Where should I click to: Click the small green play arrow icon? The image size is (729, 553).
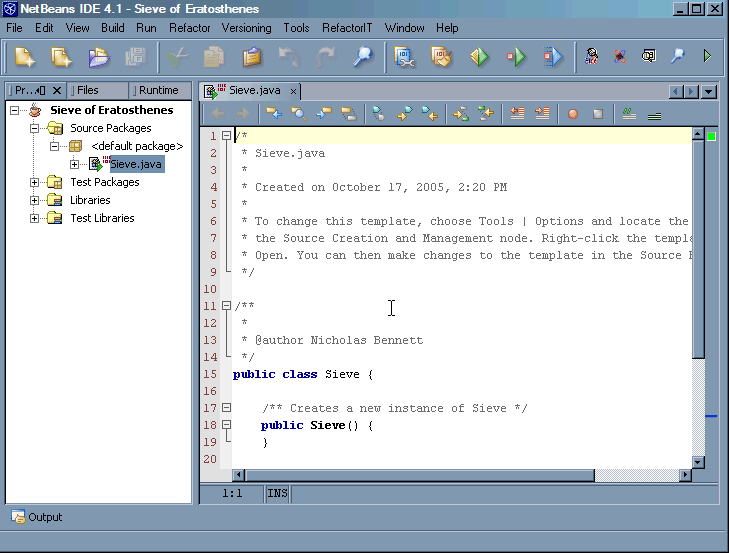(x=707, y=56)
